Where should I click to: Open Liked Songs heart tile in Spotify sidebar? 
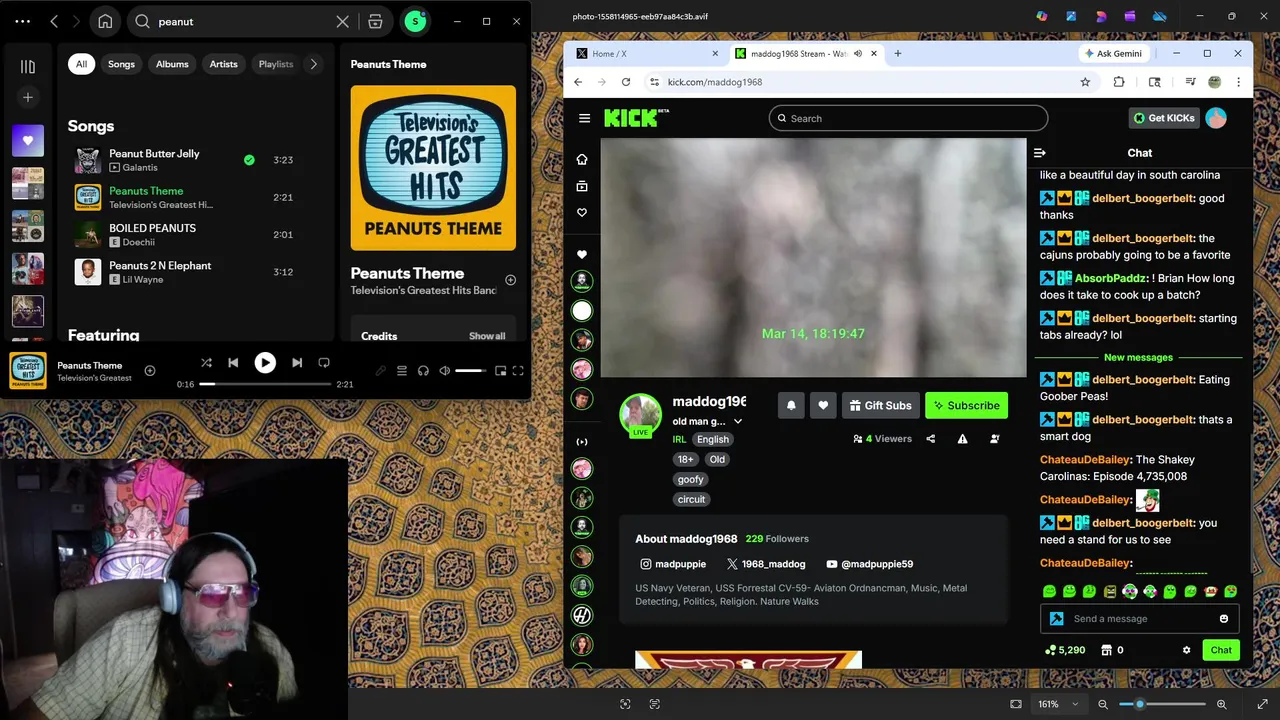pyautogui.click(x=28, y=141)
